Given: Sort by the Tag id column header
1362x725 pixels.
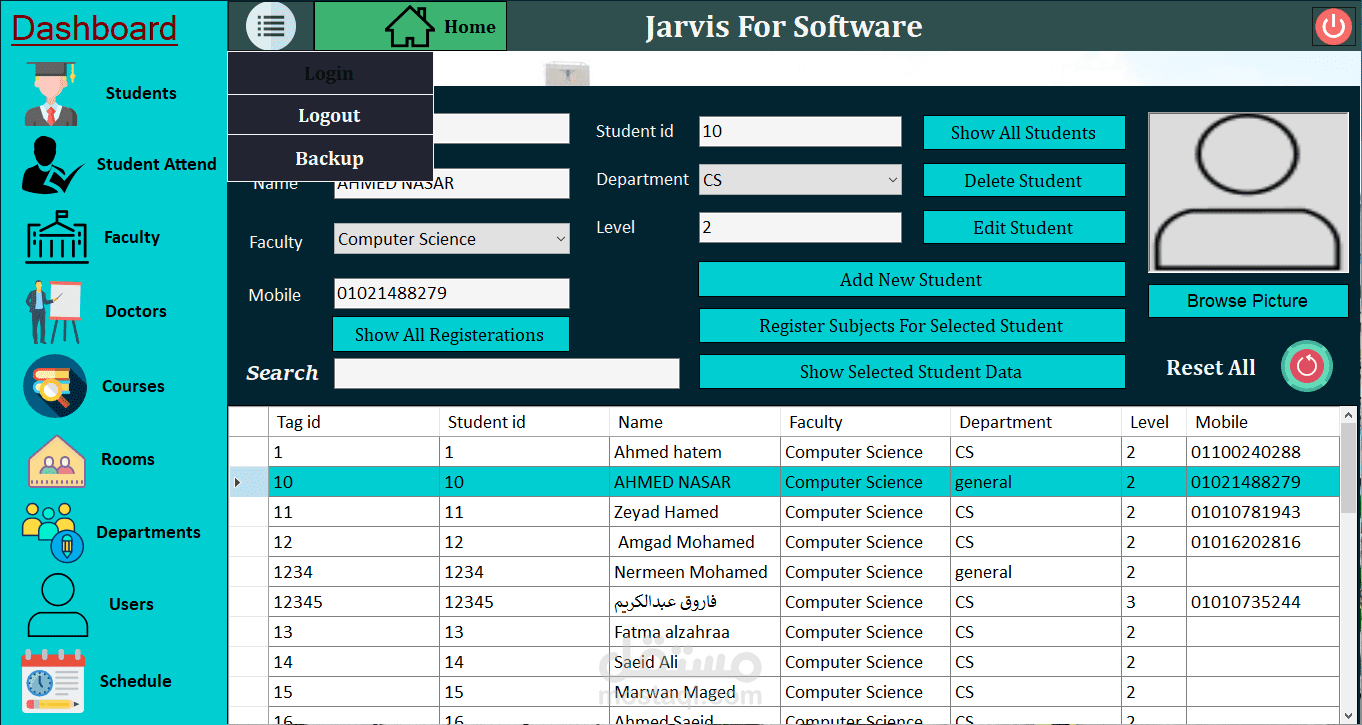Looking at the screenshot, I should tap(354, 422).
